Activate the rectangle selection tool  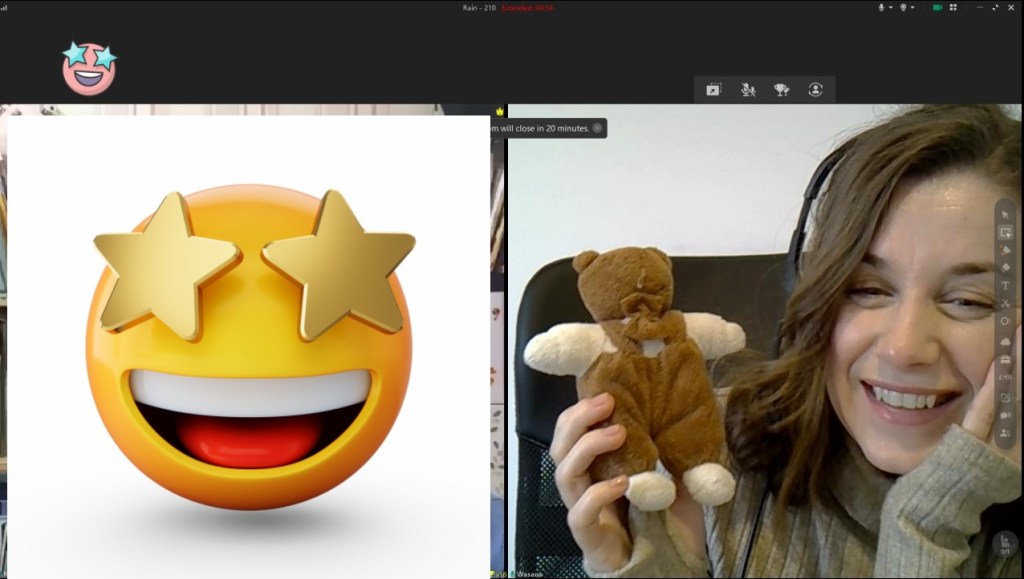[x=1005, y=232]
